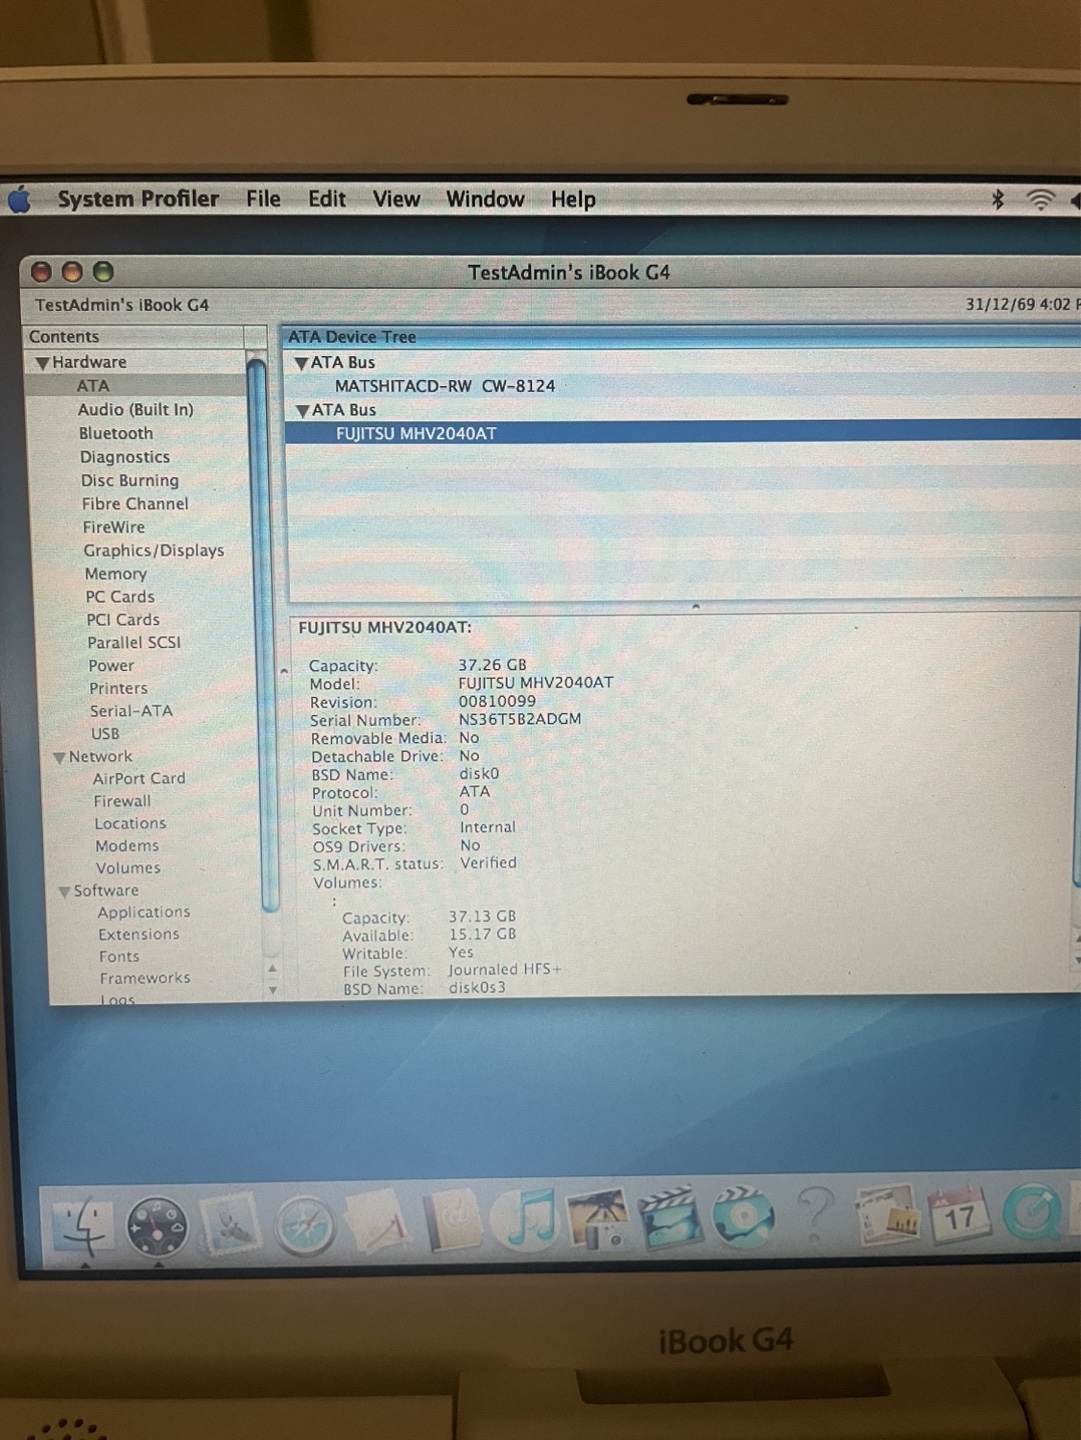Click the Contents sidebar scroll-down arrow
This screenshot has height=1440, width=1081.
click(272, 989)
